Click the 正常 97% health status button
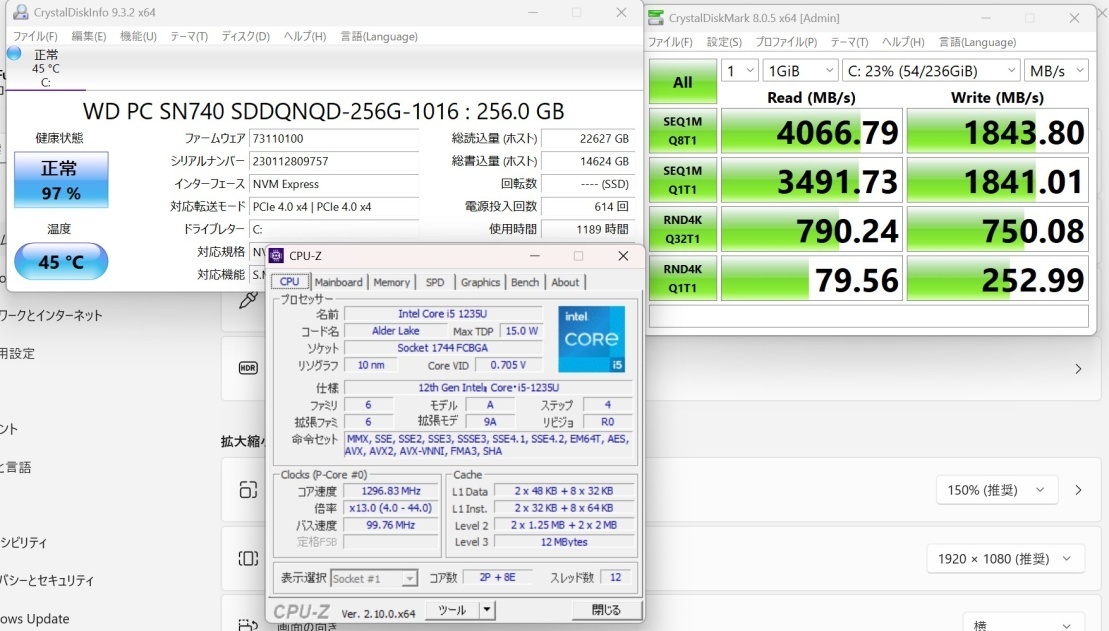 61,180
